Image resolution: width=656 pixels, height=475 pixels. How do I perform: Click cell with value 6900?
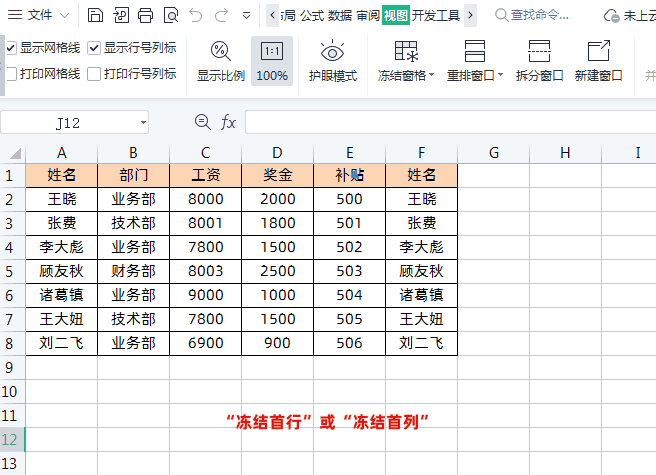(205, 343)
